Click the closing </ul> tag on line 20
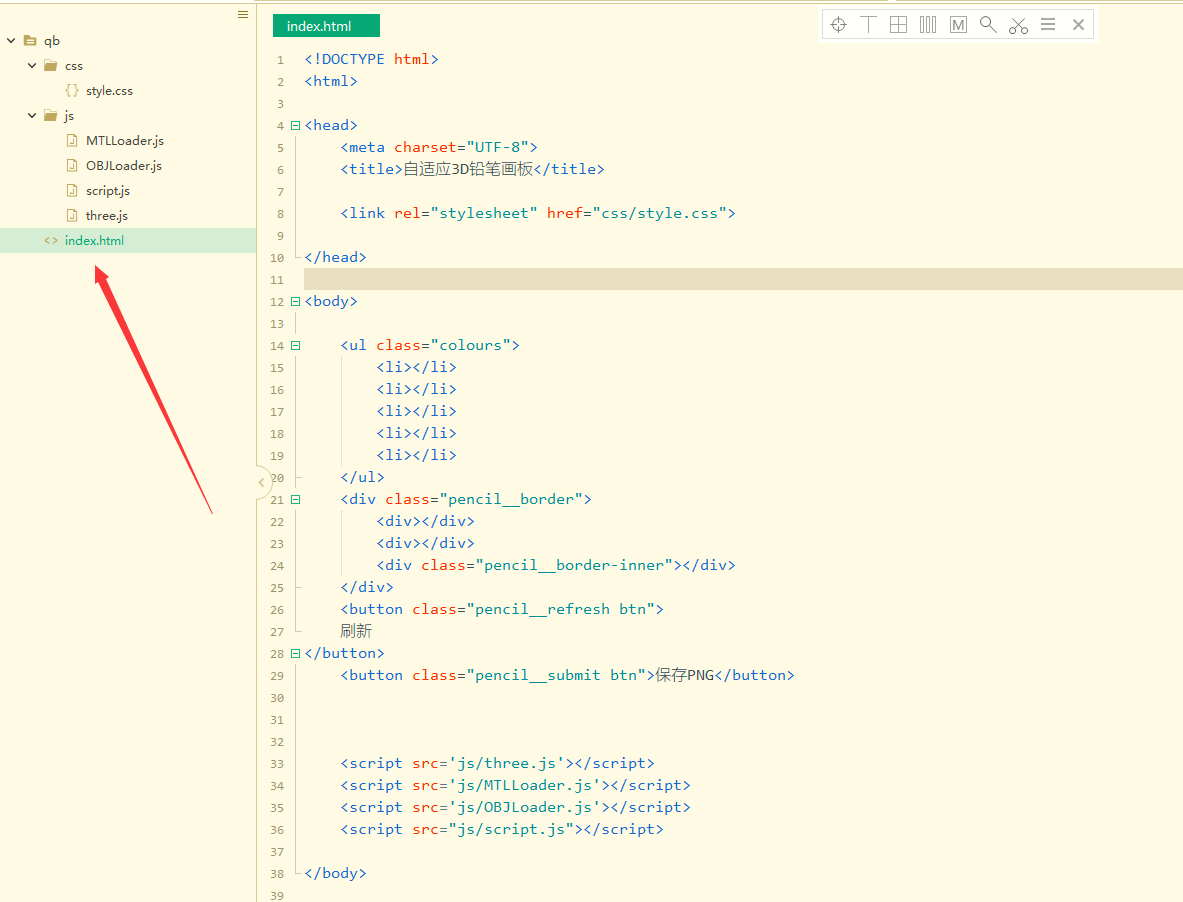1183x902 pixels. pyautogui.click(x=362, y=477)
